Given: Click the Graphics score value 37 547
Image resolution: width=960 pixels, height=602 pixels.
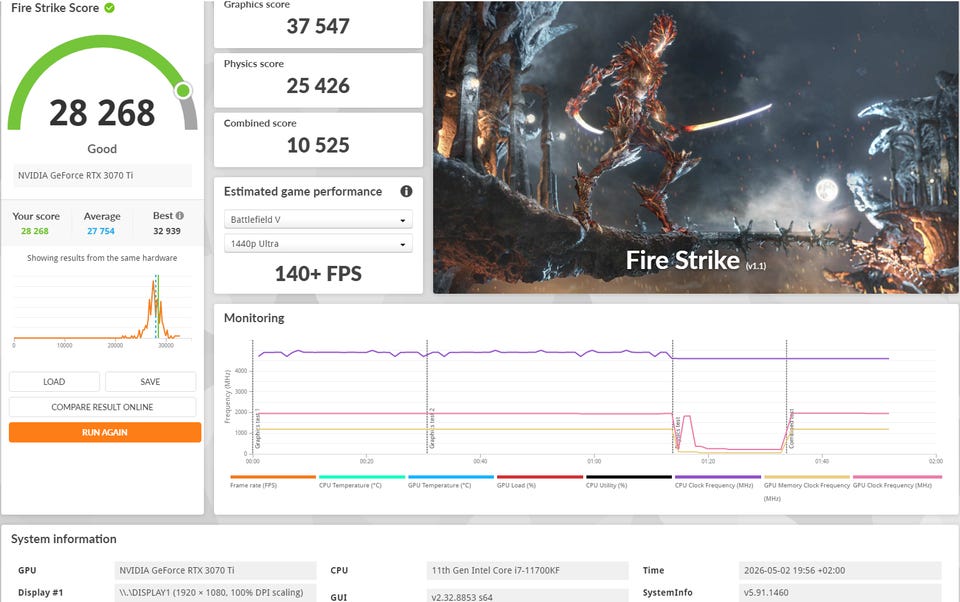Looking at the screenshot, I should tap(318, 26).
